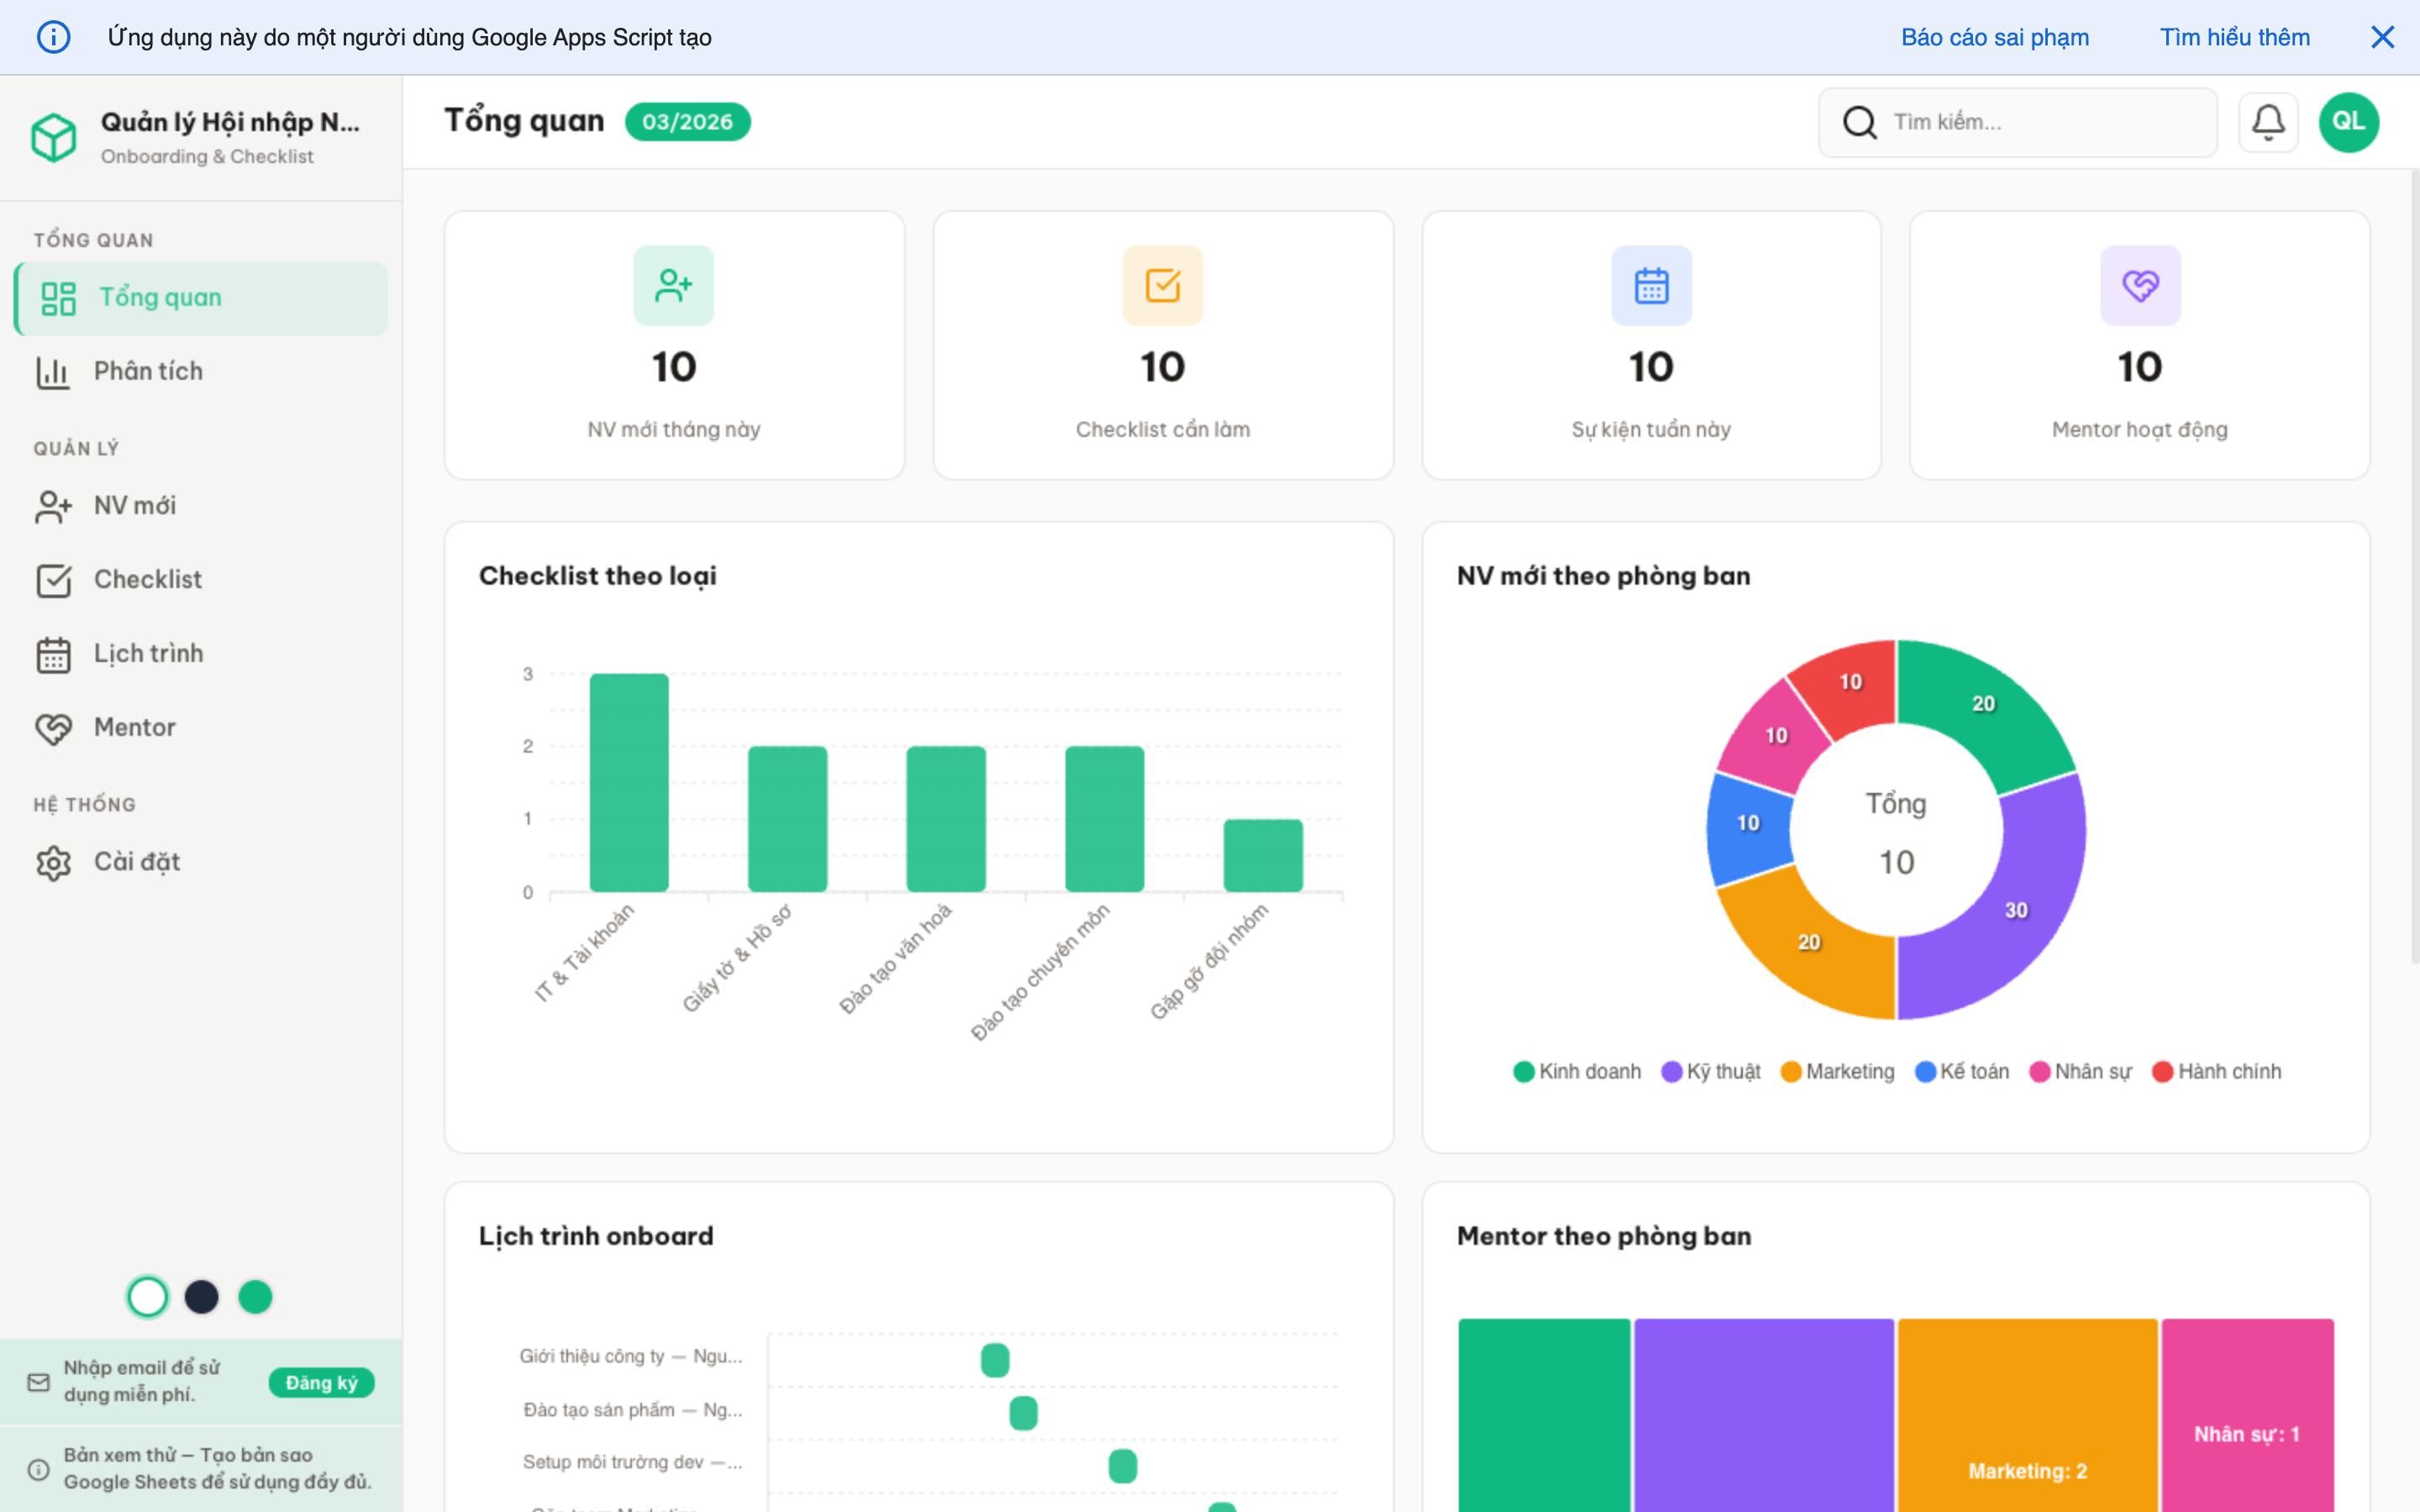Click the notification bell icon
Image resolution: width=2420 pixels, height=1512 pixels.
(x=2267, y=122)
